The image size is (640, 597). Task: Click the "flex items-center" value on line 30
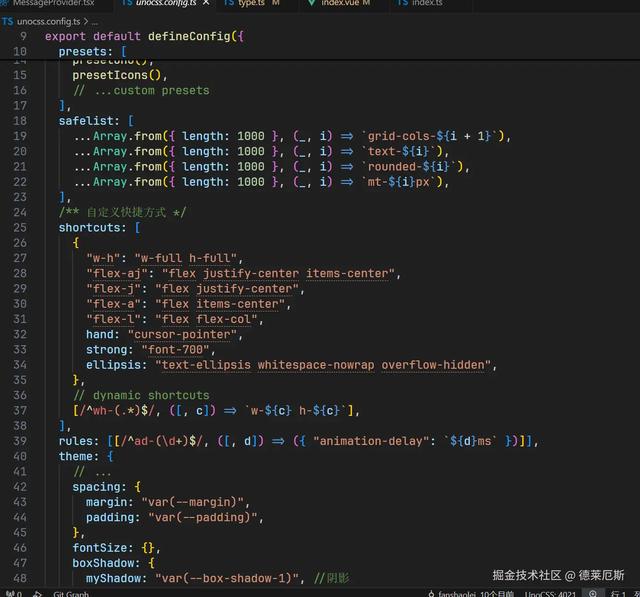click(x=220, y=304)
